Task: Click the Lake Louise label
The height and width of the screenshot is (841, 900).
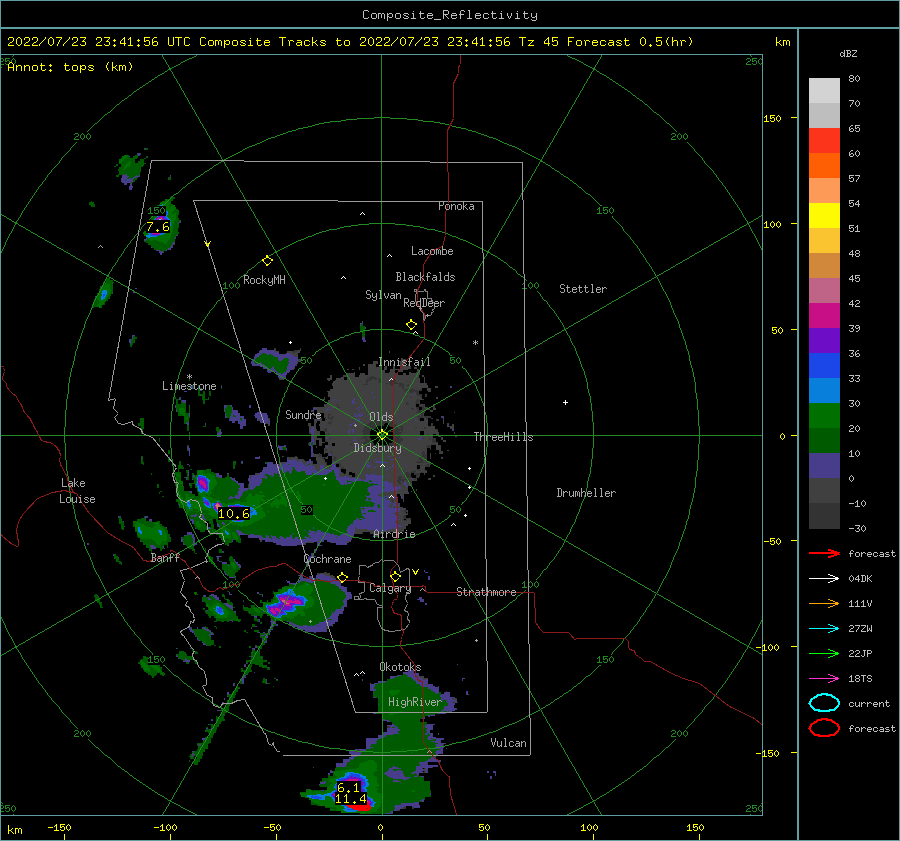Action: coord(77,491)
